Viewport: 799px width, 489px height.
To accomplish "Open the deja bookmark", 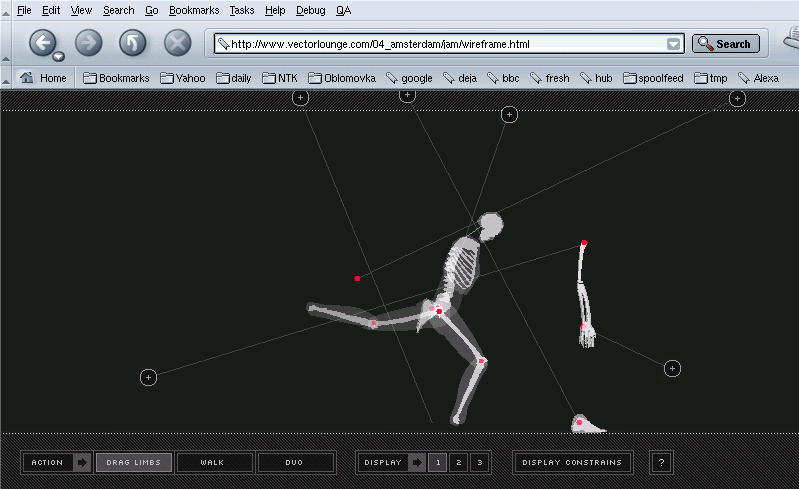I will [460, 78].
